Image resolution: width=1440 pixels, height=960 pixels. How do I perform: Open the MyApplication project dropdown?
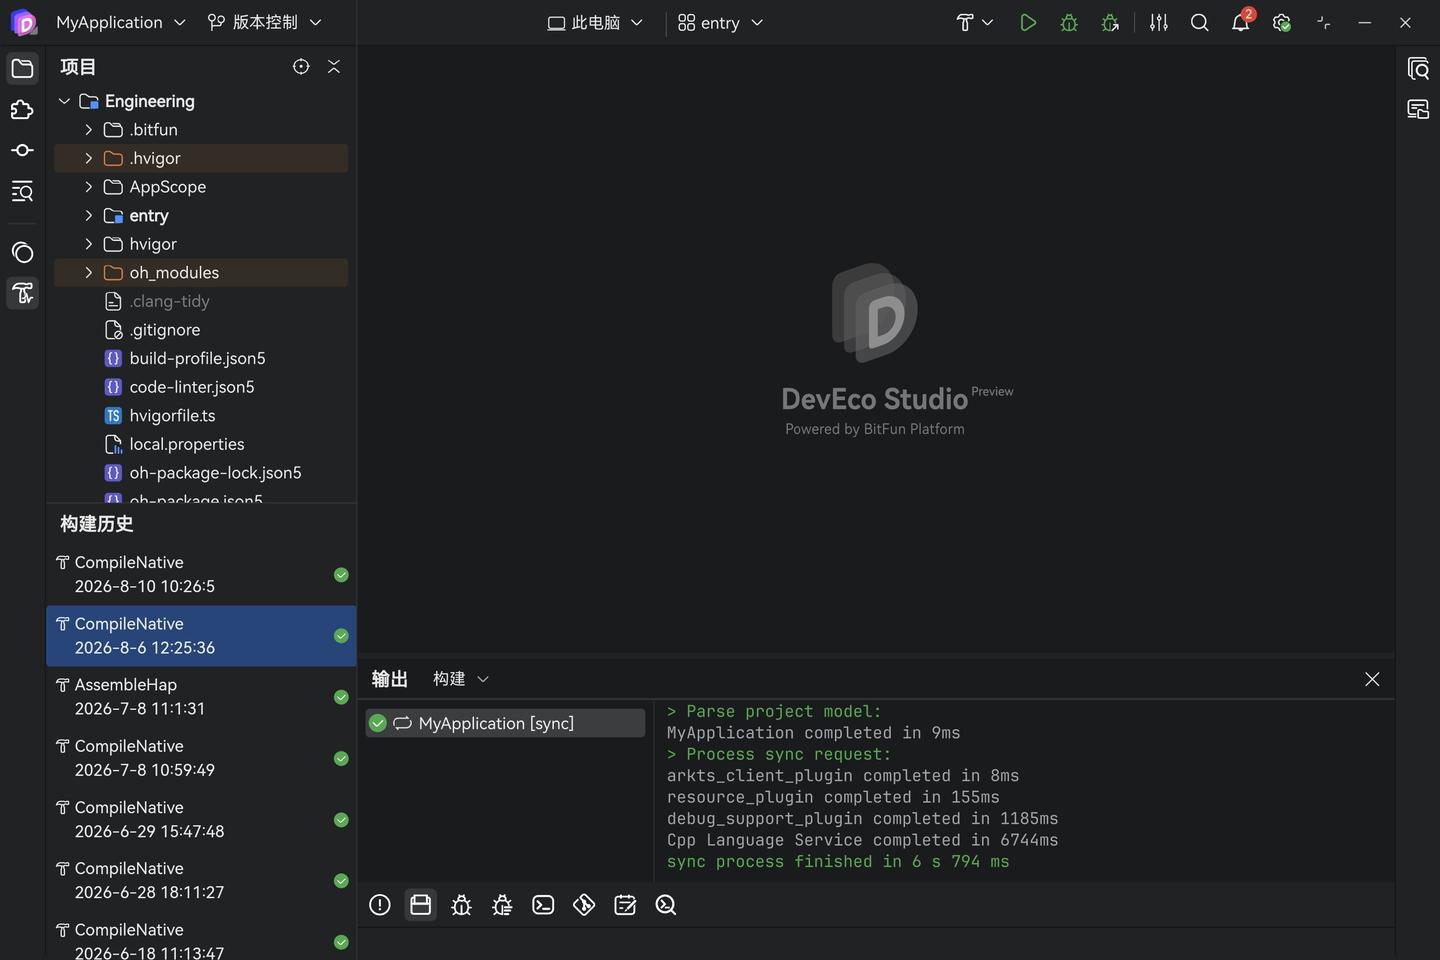[121, 22]
